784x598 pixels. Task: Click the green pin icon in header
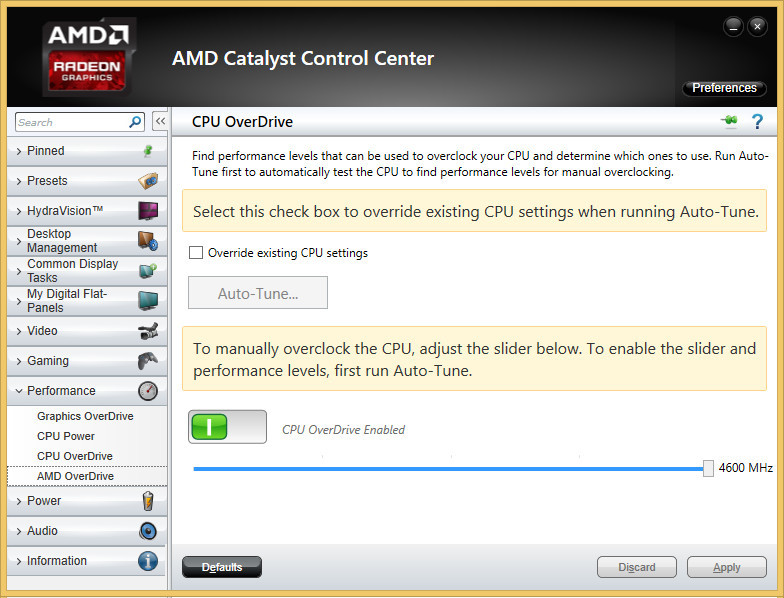[x=729, y=122]
